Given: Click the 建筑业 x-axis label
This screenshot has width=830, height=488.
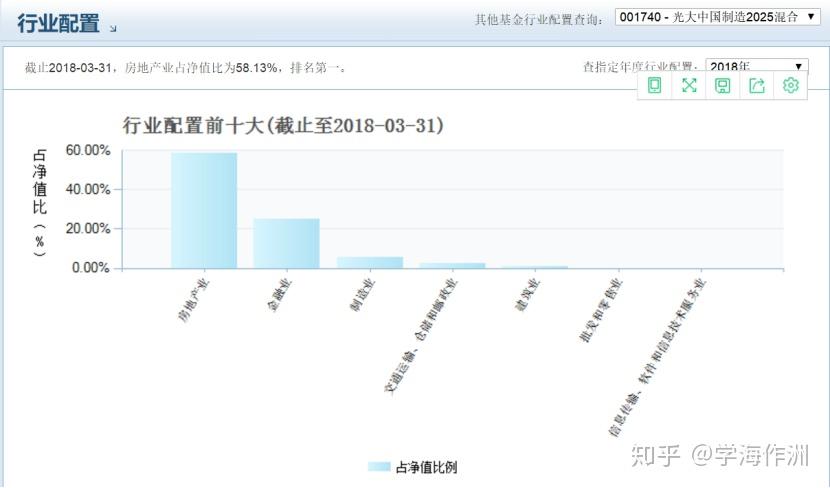Looking at the screenshot, I should click(528, 295).
